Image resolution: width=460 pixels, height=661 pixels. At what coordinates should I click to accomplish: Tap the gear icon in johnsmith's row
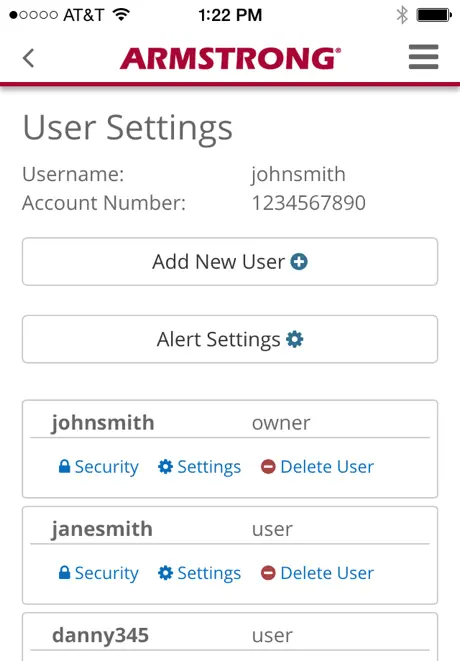pos(165,467)
